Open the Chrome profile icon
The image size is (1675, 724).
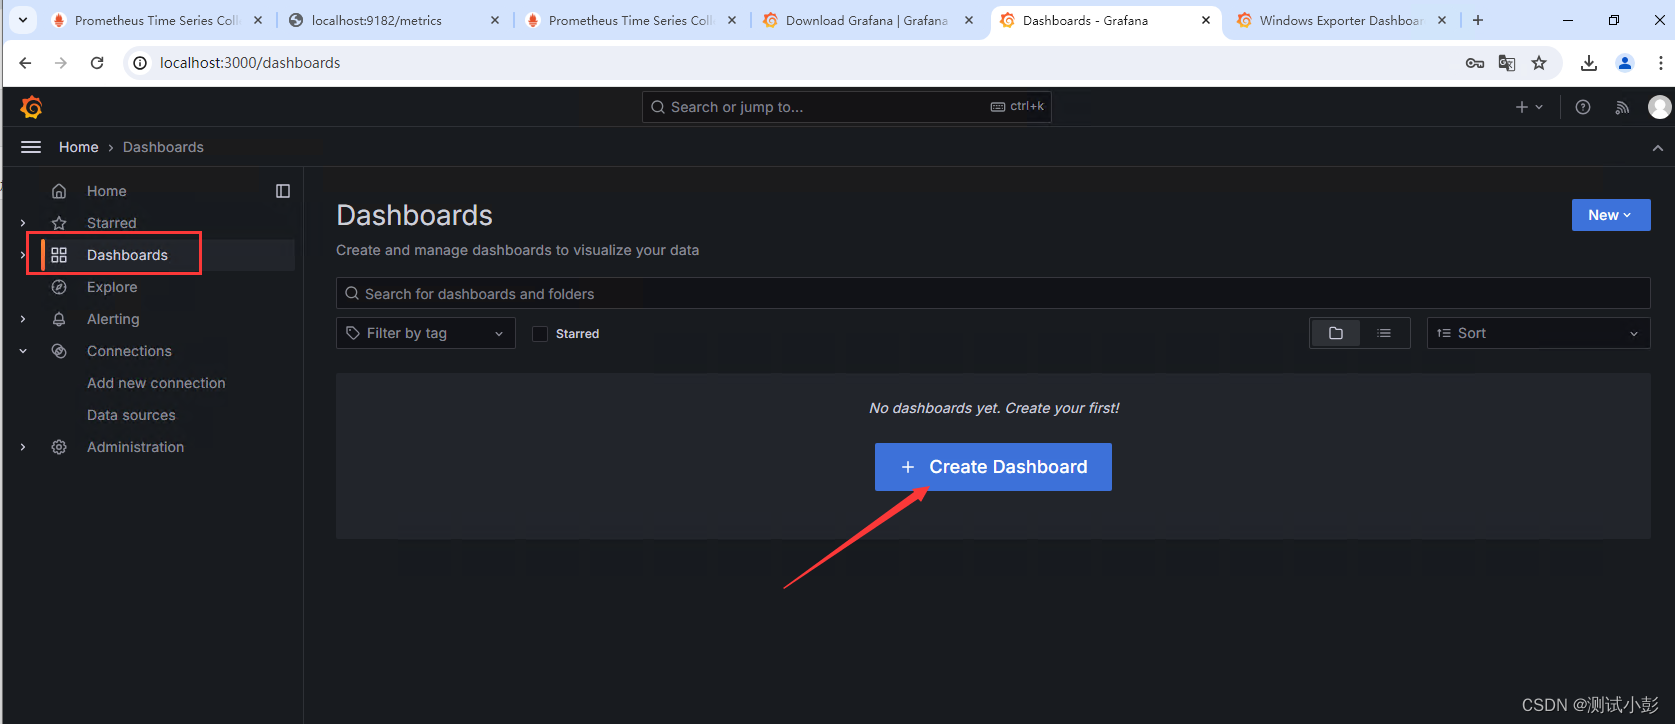pyautogui.click(x=1625, y=63)
